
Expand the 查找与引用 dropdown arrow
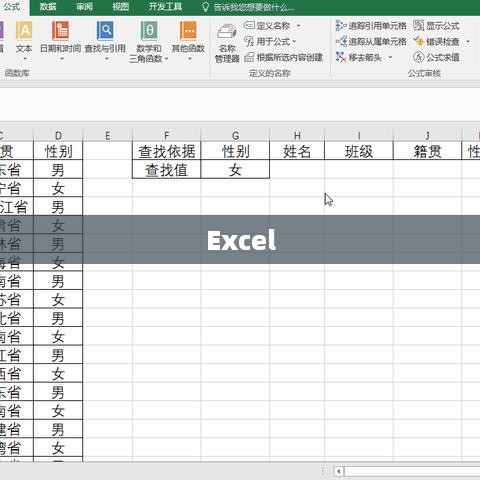tap(107, 59)
